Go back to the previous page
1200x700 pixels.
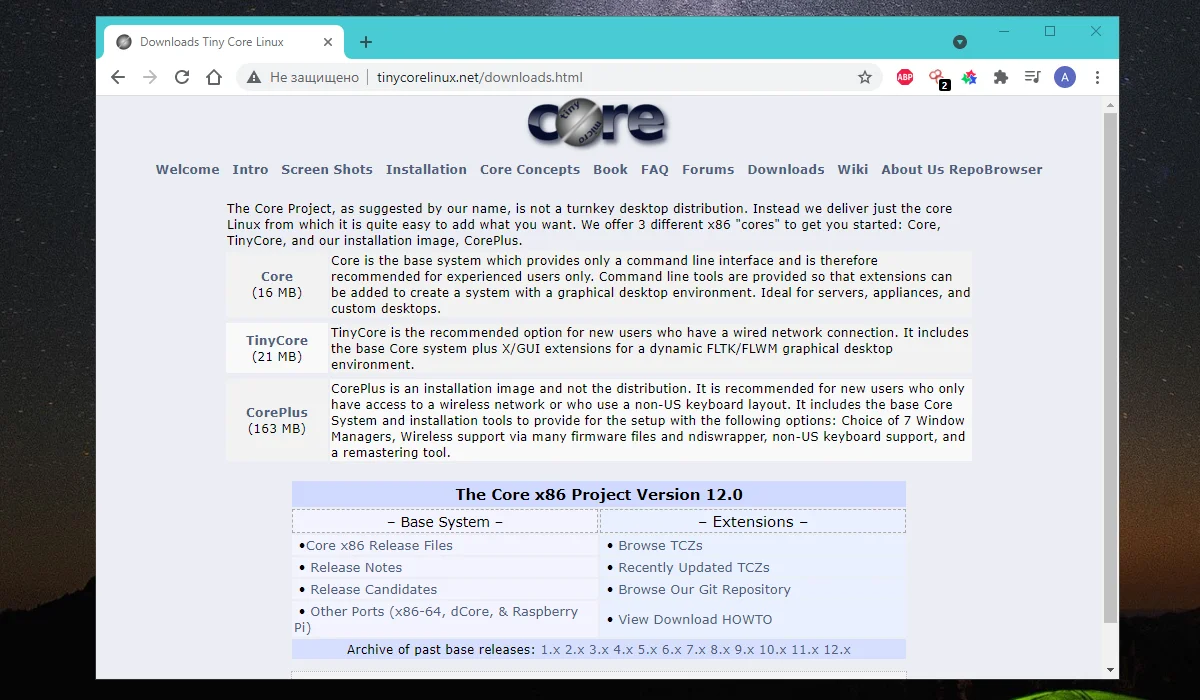pyautogui.click(x=118, y=77)
